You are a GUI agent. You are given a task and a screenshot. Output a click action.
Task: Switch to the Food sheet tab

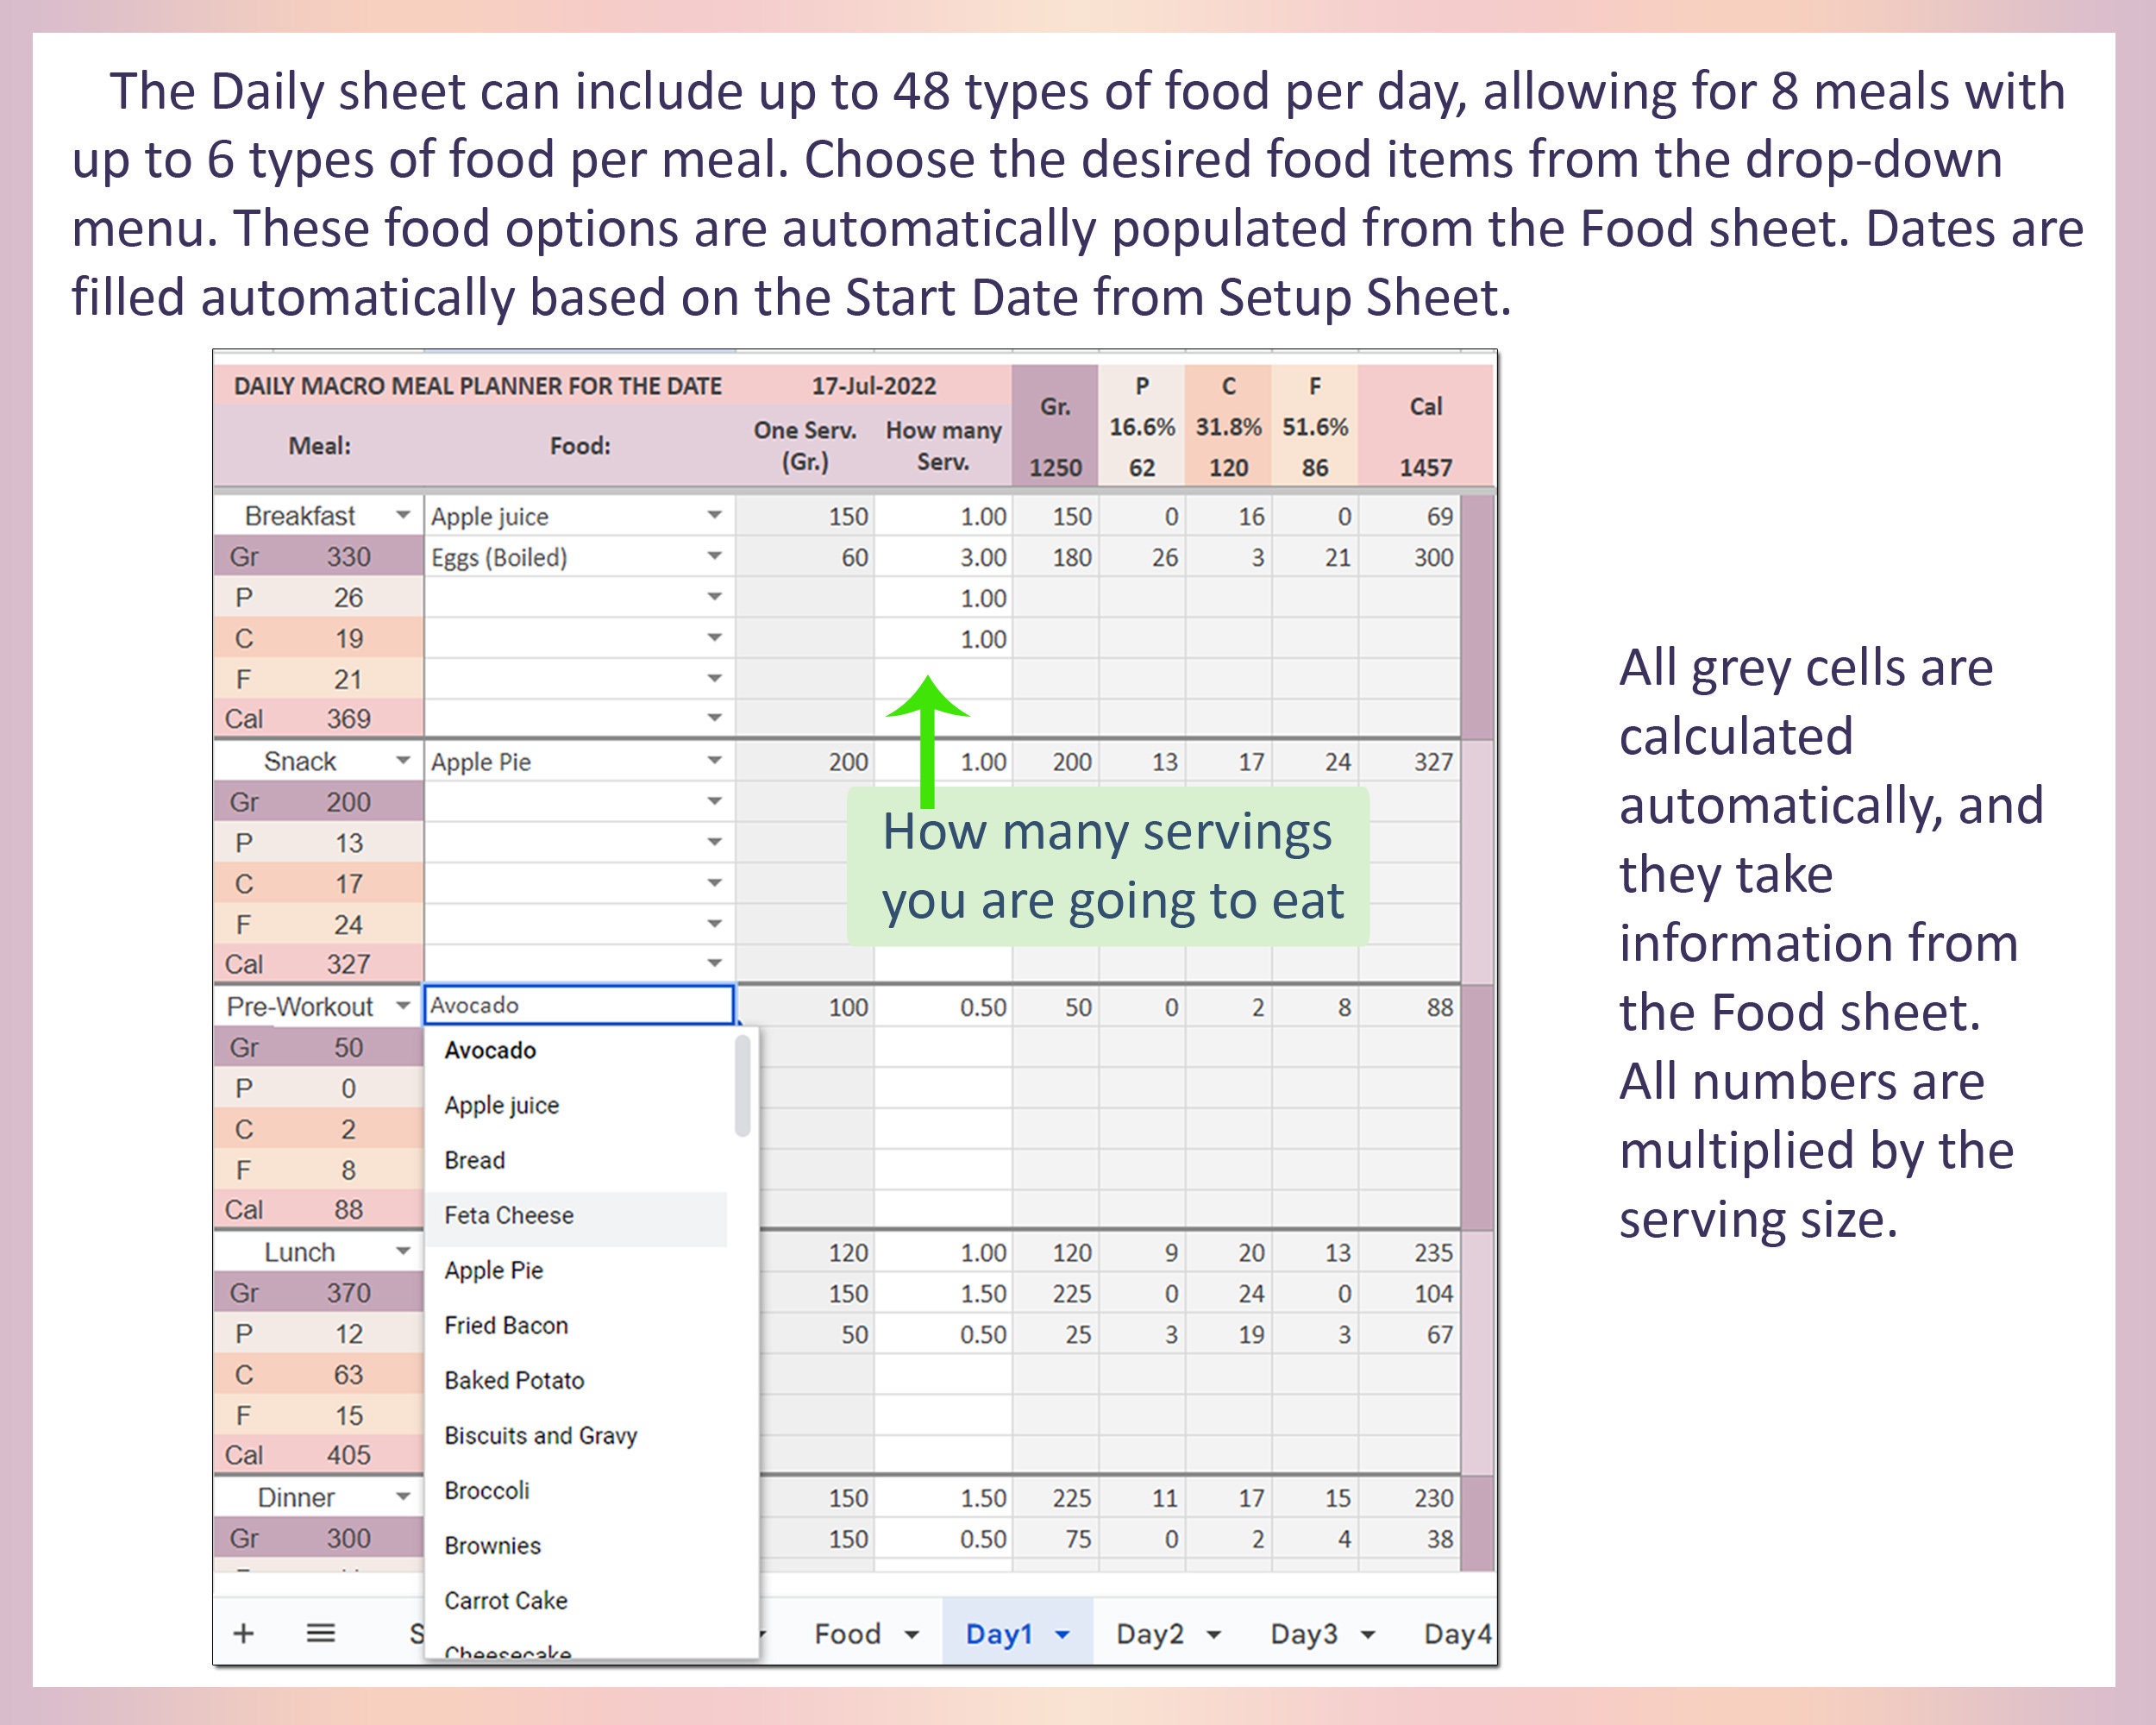[x=847, y=1634]
